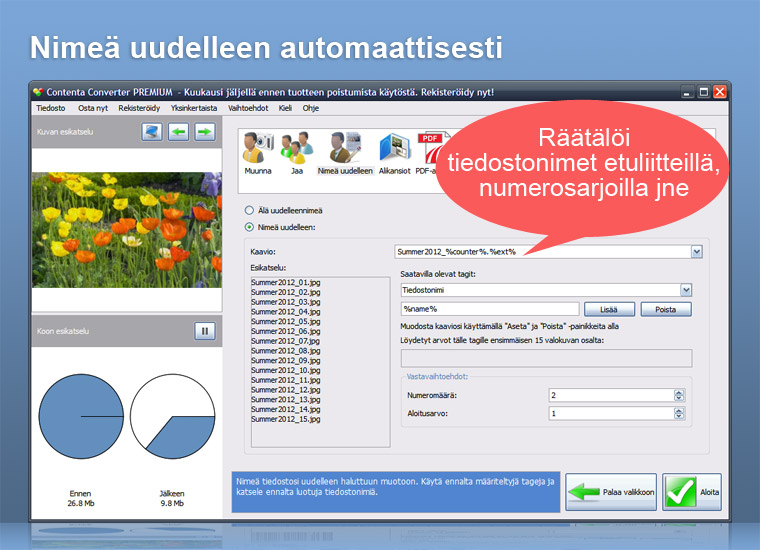Viewport: 760px width, 550px height.
Task: Select Summer2012_09.jpg in preview list
Action: (x=286, y=361)
